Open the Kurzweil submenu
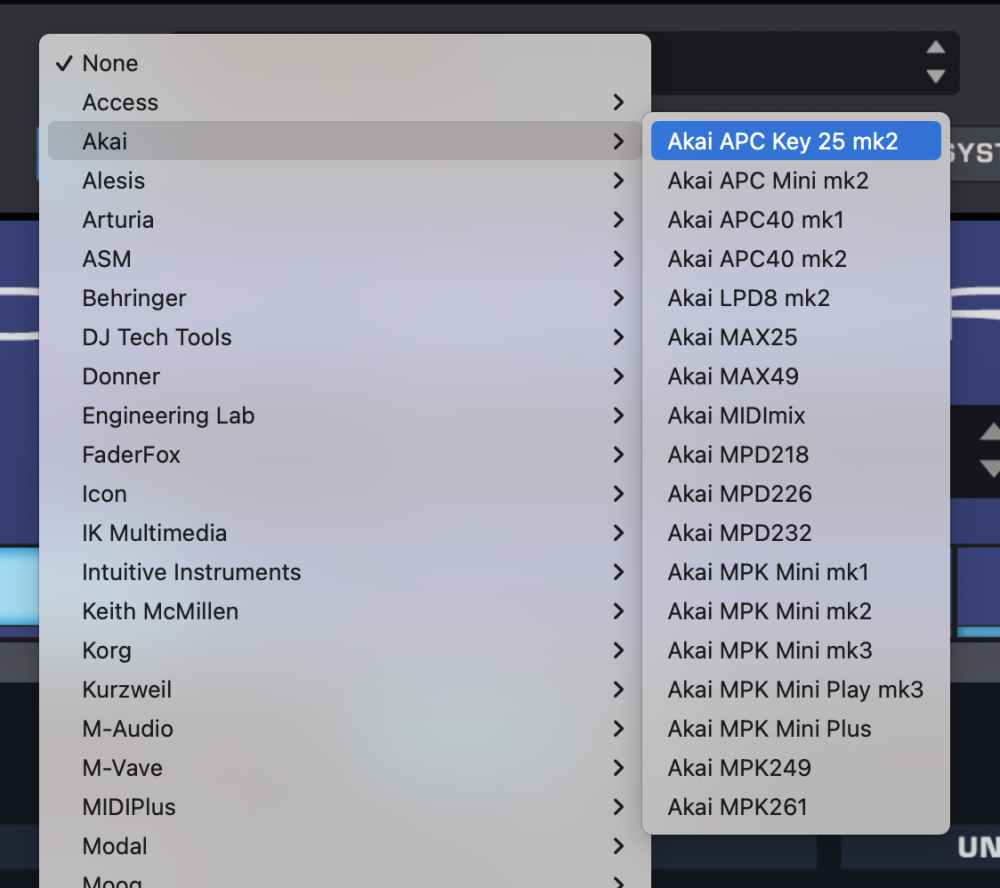 tap(344, 690)
